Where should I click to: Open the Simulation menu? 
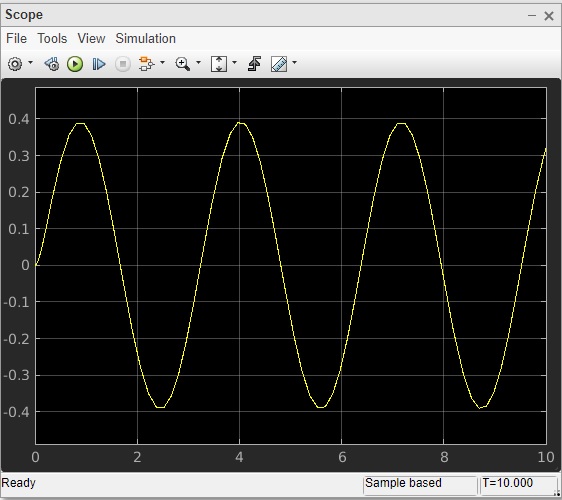point(146,38)
